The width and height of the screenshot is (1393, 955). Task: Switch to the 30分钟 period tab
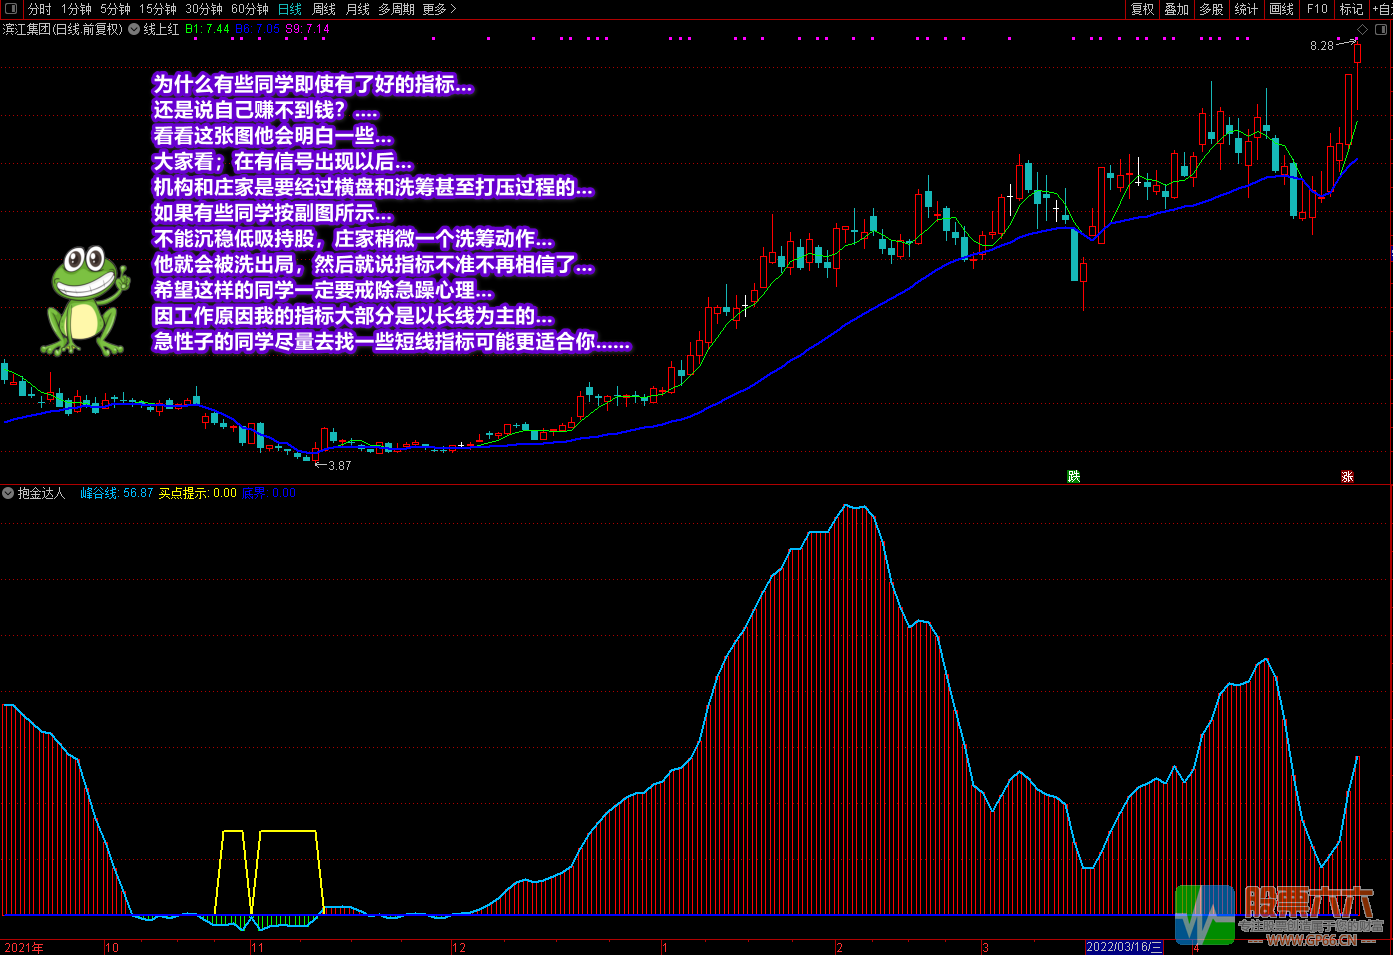click(204, 9)
